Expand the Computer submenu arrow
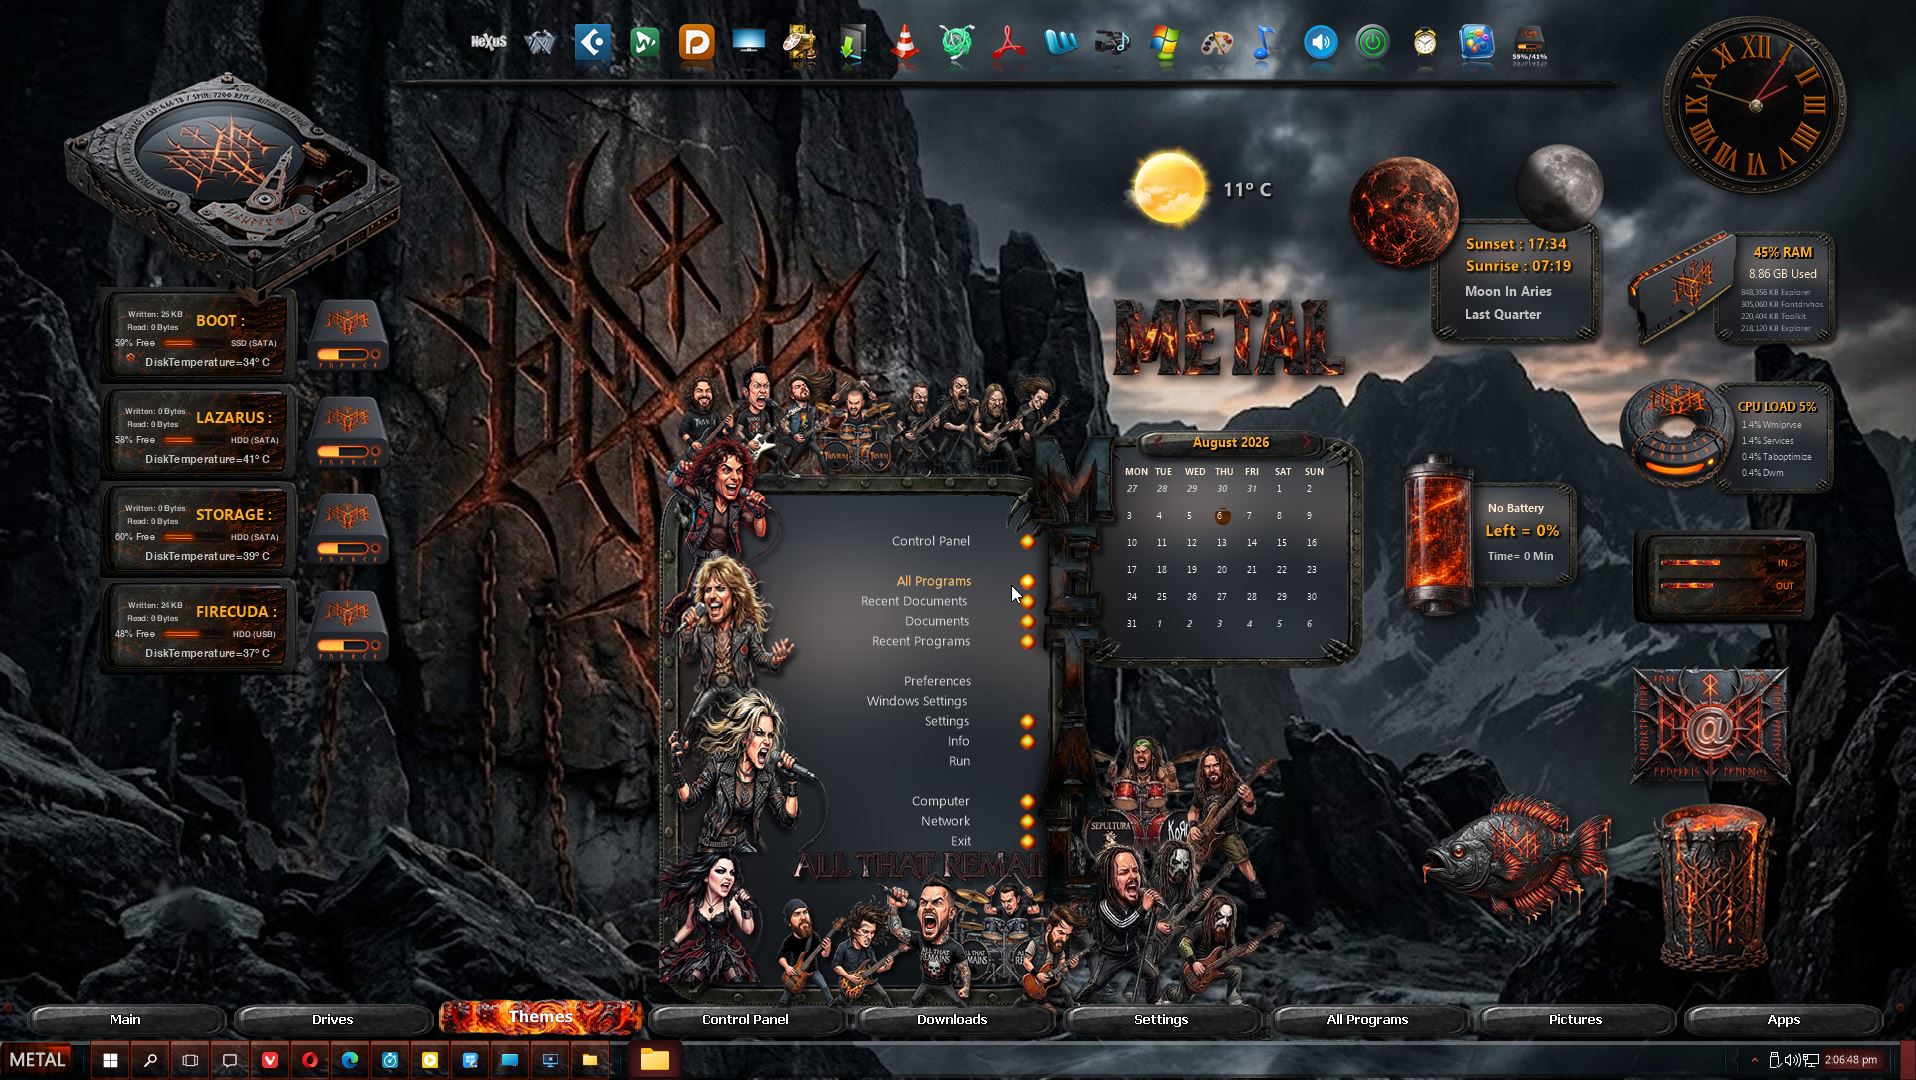 [x=1027, y=801]
